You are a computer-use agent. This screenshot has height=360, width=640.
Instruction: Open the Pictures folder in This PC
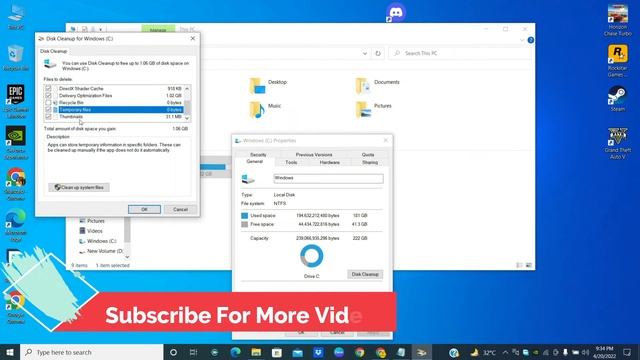point(373,109)
